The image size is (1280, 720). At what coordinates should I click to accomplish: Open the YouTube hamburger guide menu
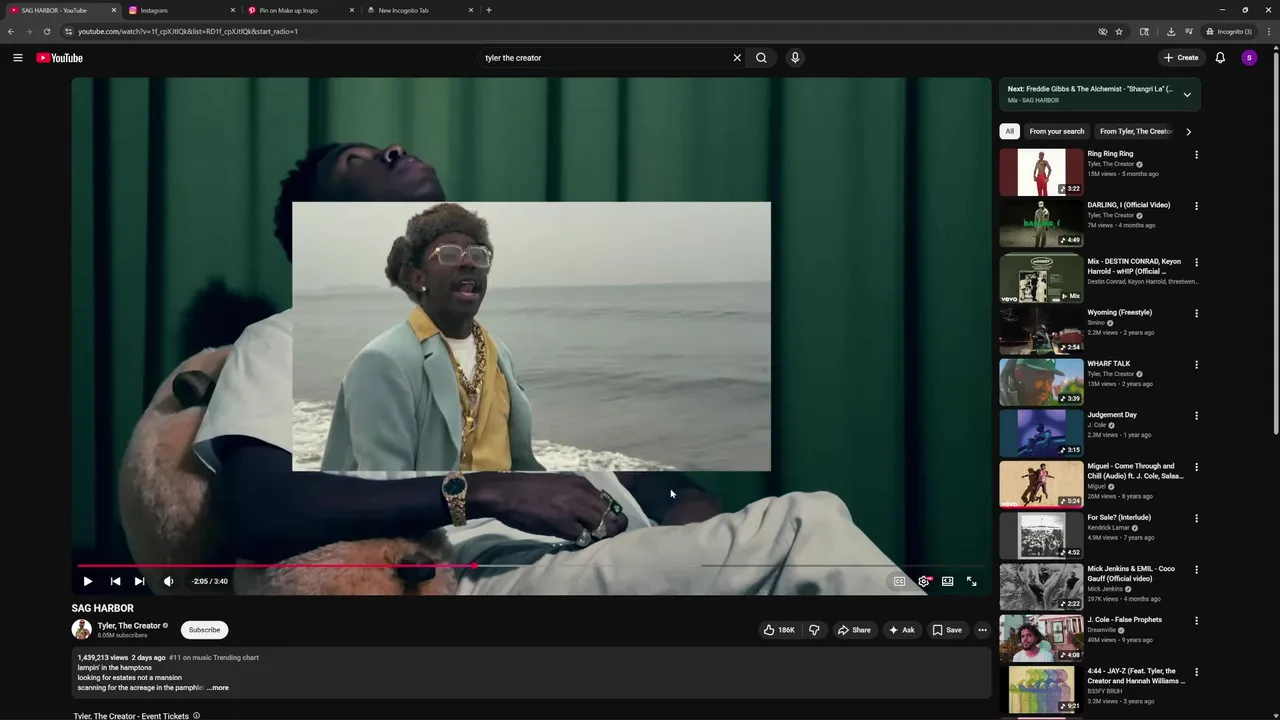(17, 58)
